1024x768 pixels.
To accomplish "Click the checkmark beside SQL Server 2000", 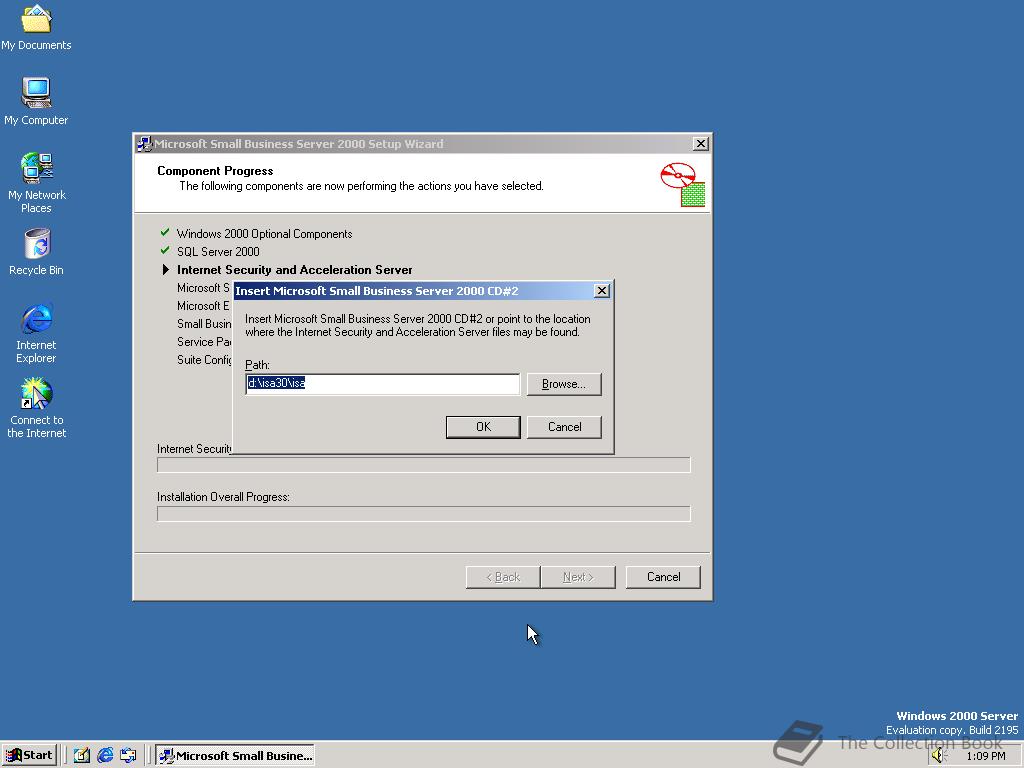I will point(165,251).
